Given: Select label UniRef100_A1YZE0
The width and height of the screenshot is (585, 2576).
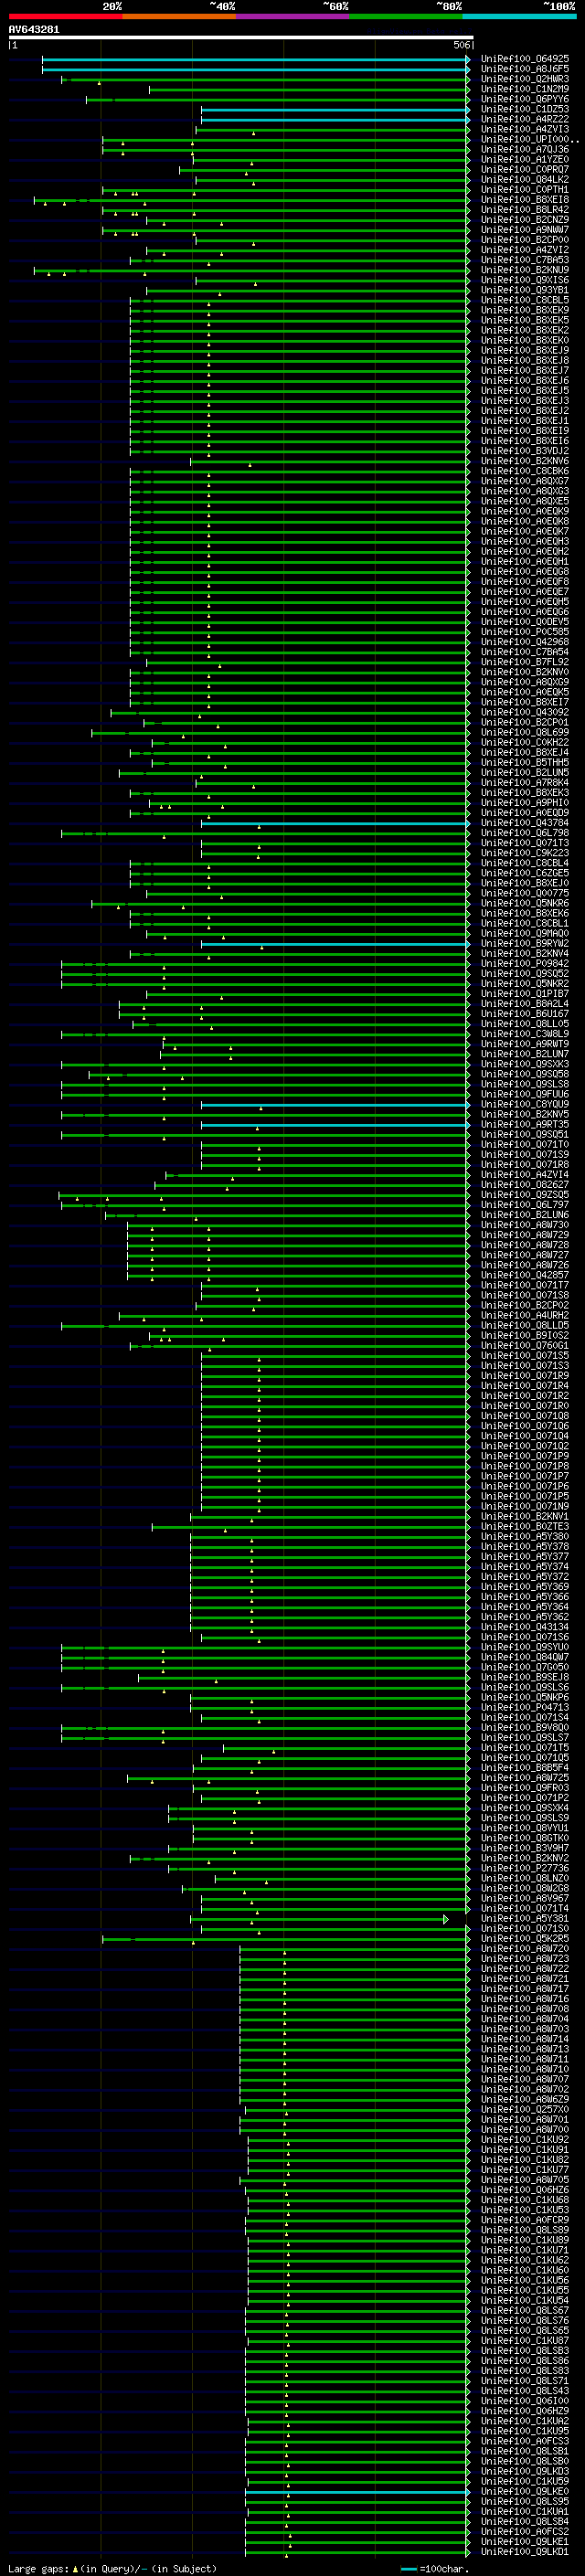Looking at the screenshot, I should 525,159.
